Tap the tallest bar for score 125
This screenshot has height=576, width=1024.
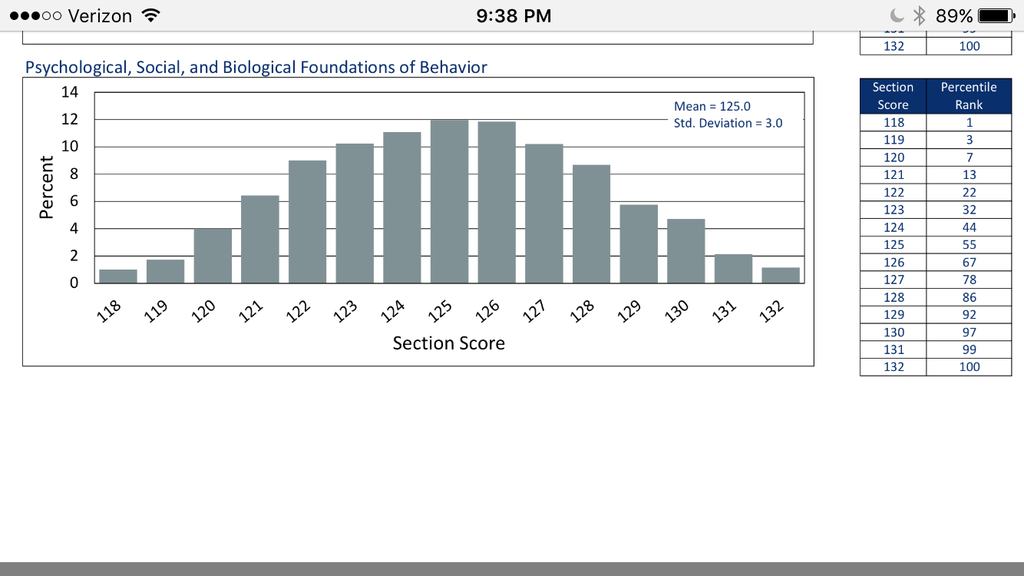tap(449, 201)
